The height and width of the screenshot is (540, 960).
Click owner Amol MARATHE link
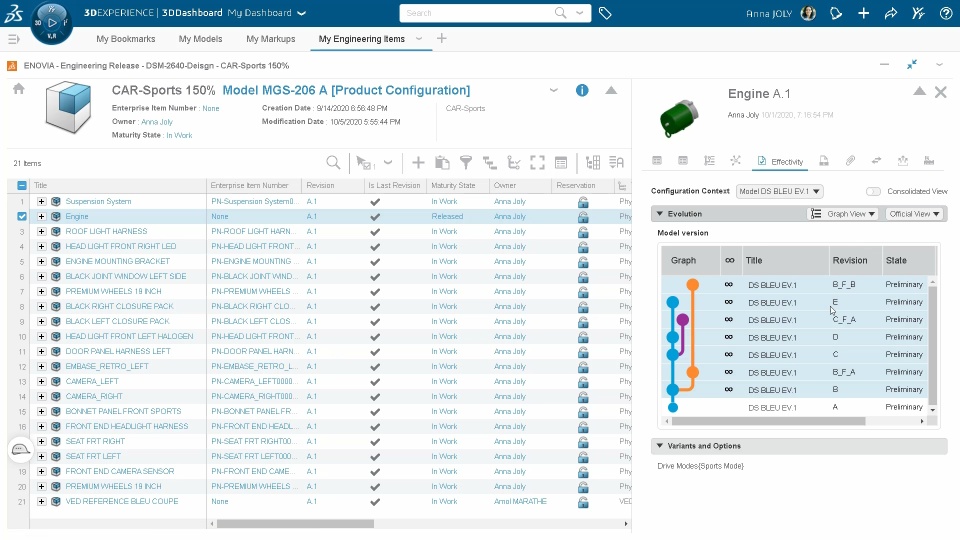tap(520, 501)
